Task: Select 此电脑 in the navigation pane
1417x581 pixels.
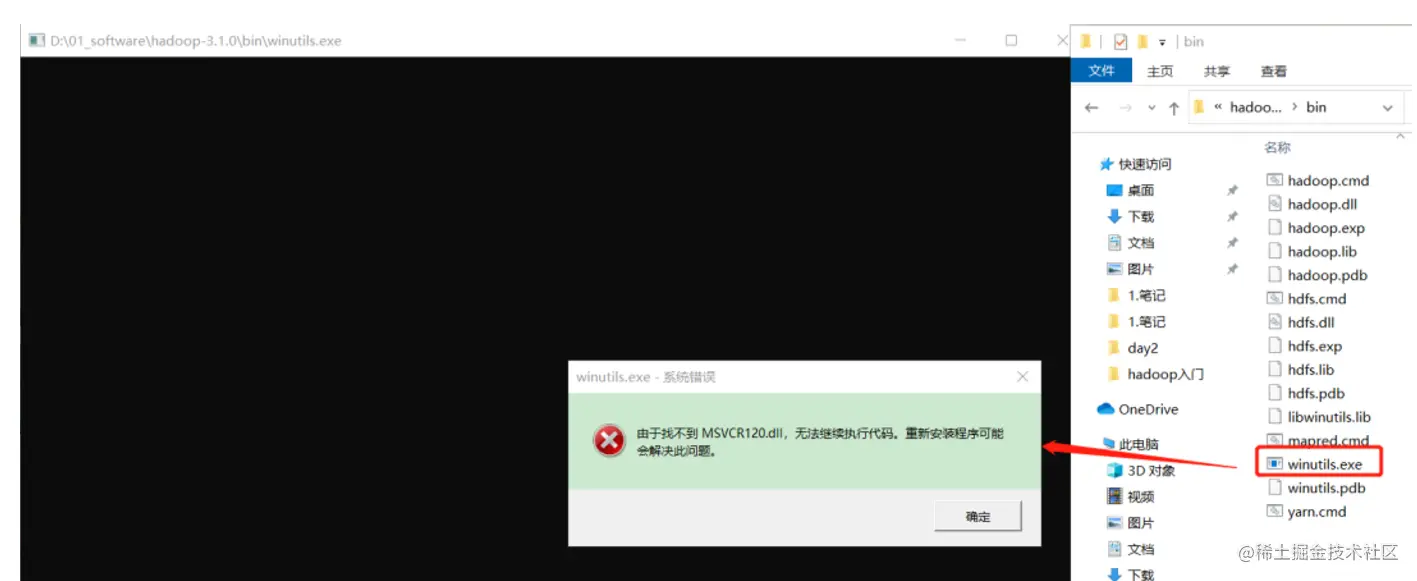Action: point(1138,444)
